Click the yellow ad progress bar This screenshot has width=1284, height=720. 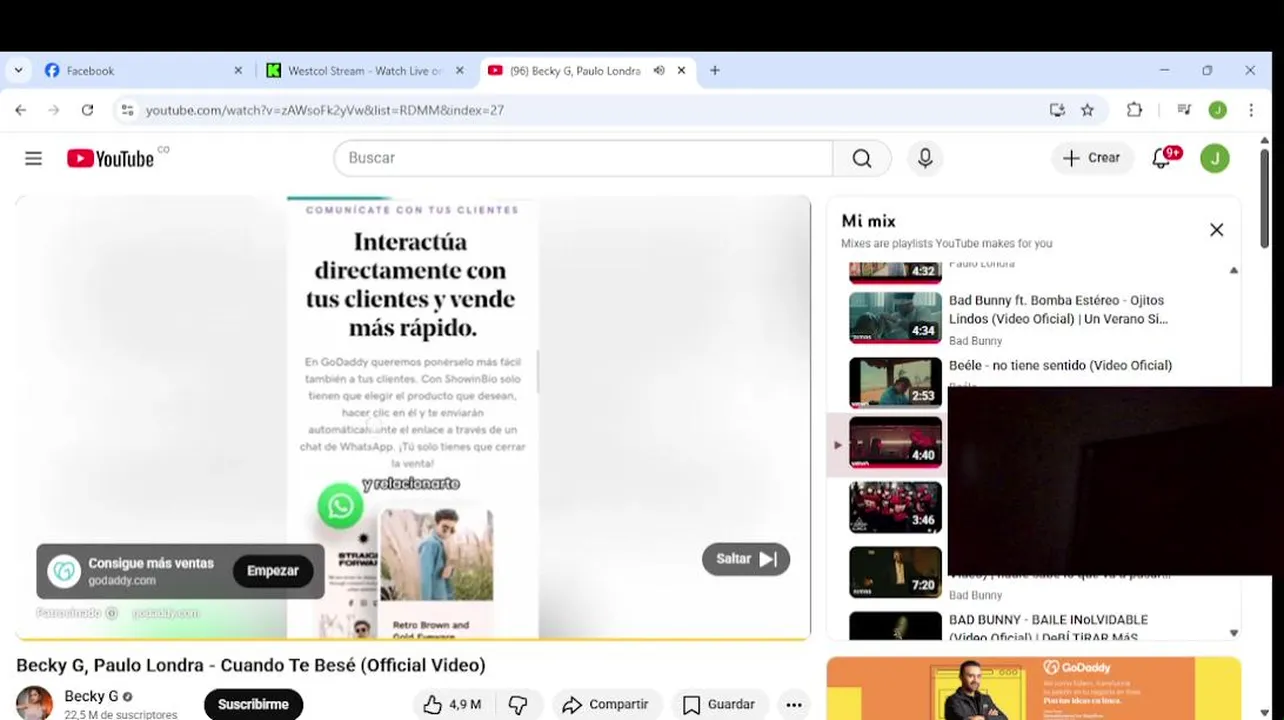click(x=413, y=638)
